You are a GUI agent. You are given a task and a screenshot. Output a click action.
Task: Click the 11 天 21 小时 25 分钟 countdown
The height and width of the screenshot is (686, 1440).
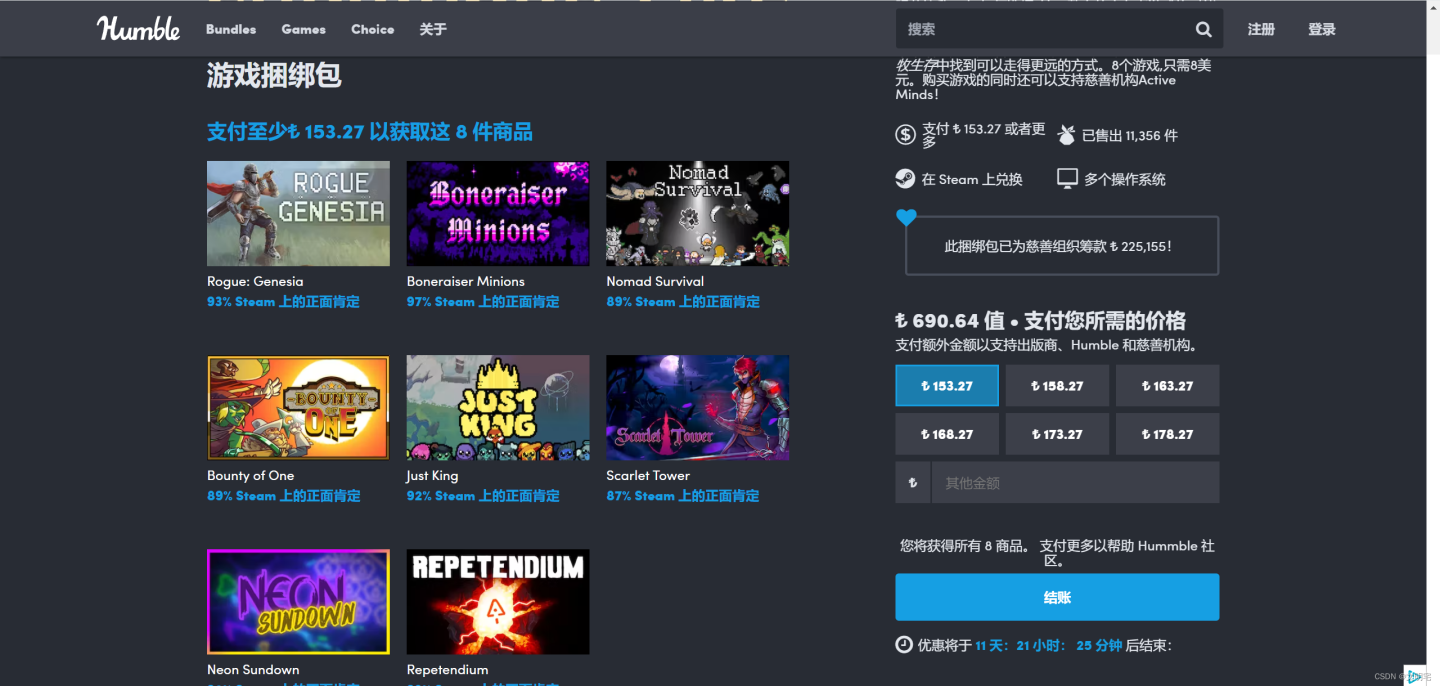1049,645
